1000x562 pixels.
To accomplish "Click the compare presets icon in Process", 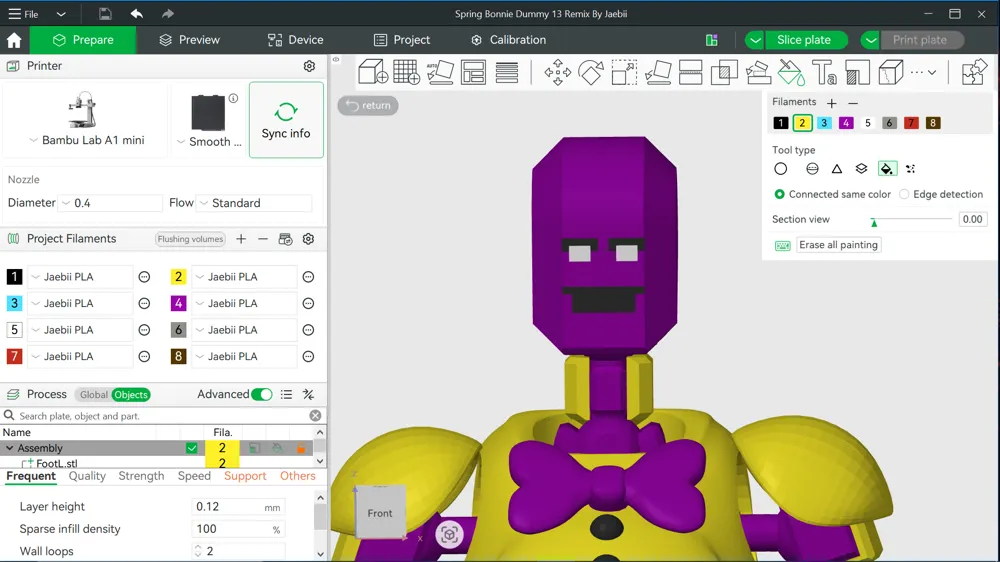I will point(309,394).
